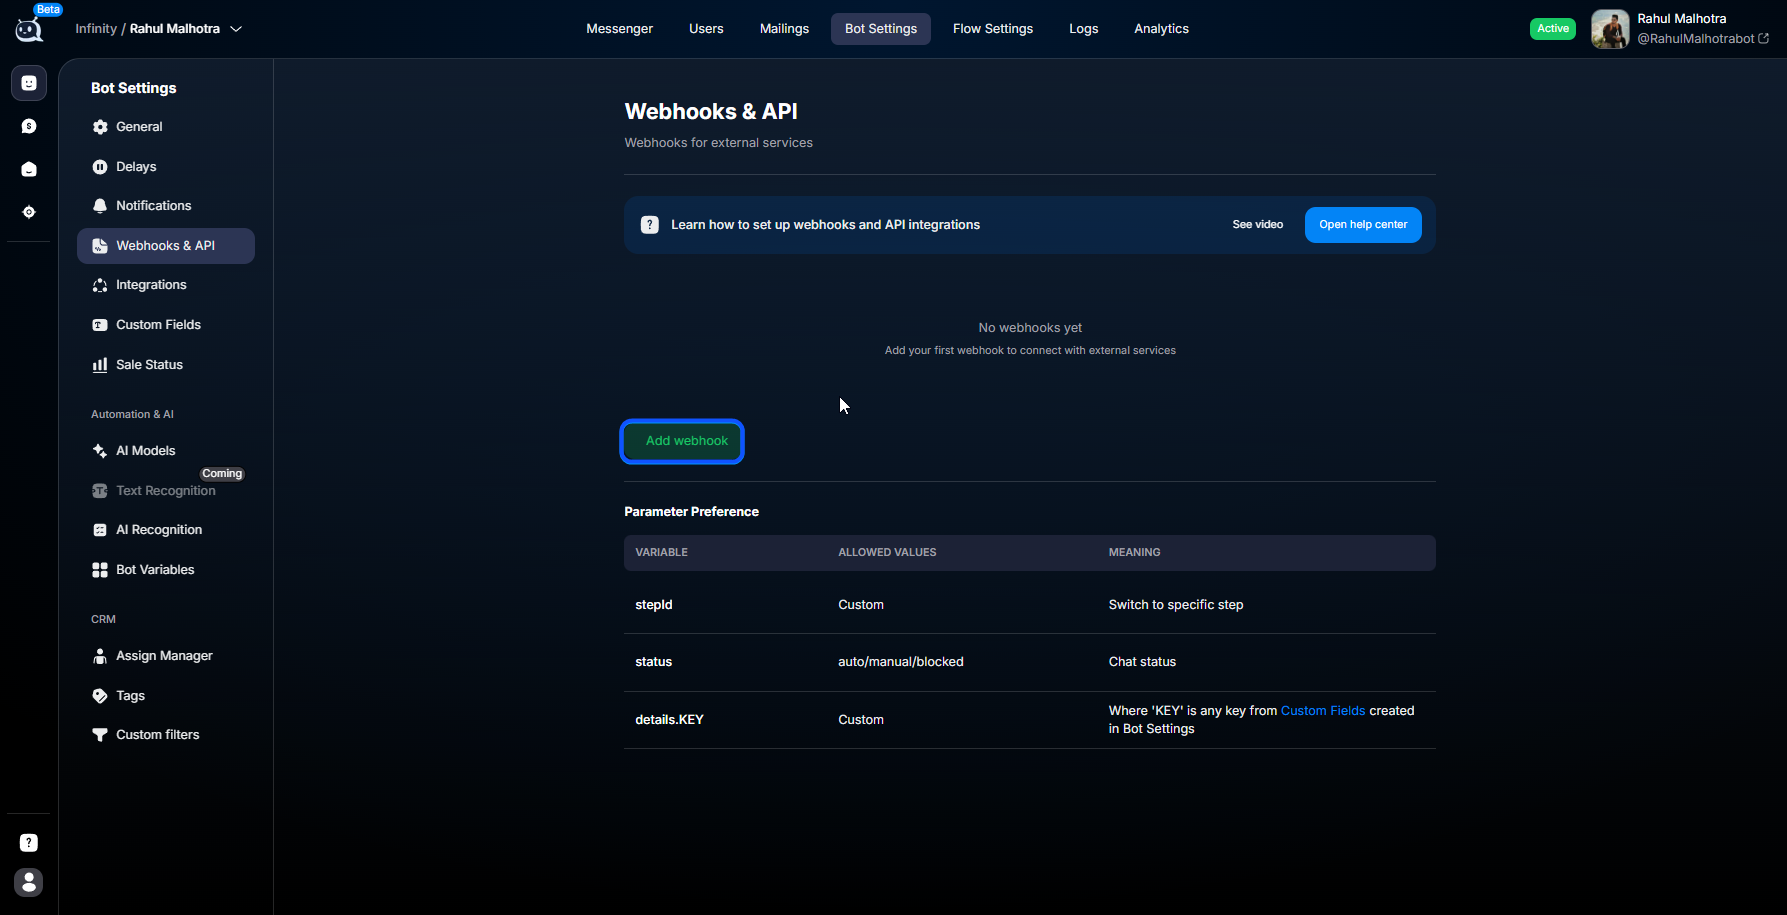The image size is (1787, 915).
Task: Open the Flow Settings tab
Action: coord(993,29)
